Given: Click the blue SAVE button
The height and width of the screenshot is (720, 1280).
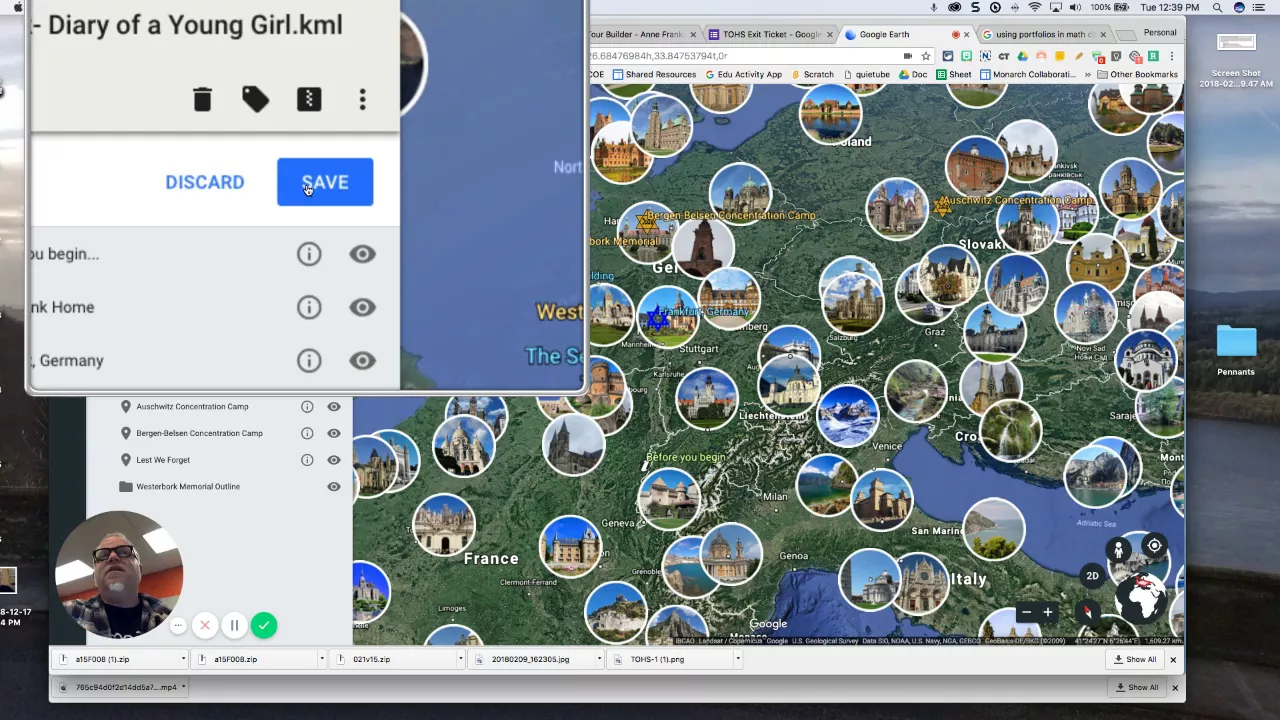Looking at the screenshot, I should click(325, 182).
